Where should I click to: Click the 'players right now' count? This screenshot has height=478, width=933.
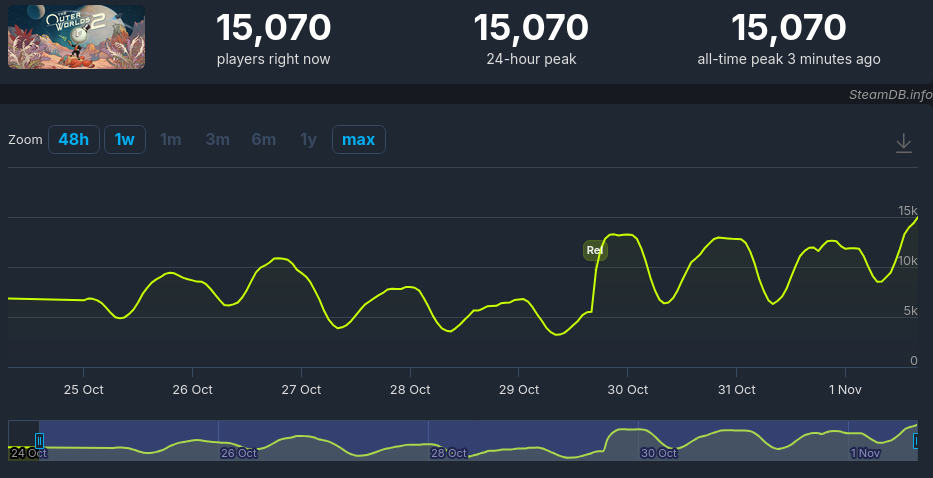[273, 27]
